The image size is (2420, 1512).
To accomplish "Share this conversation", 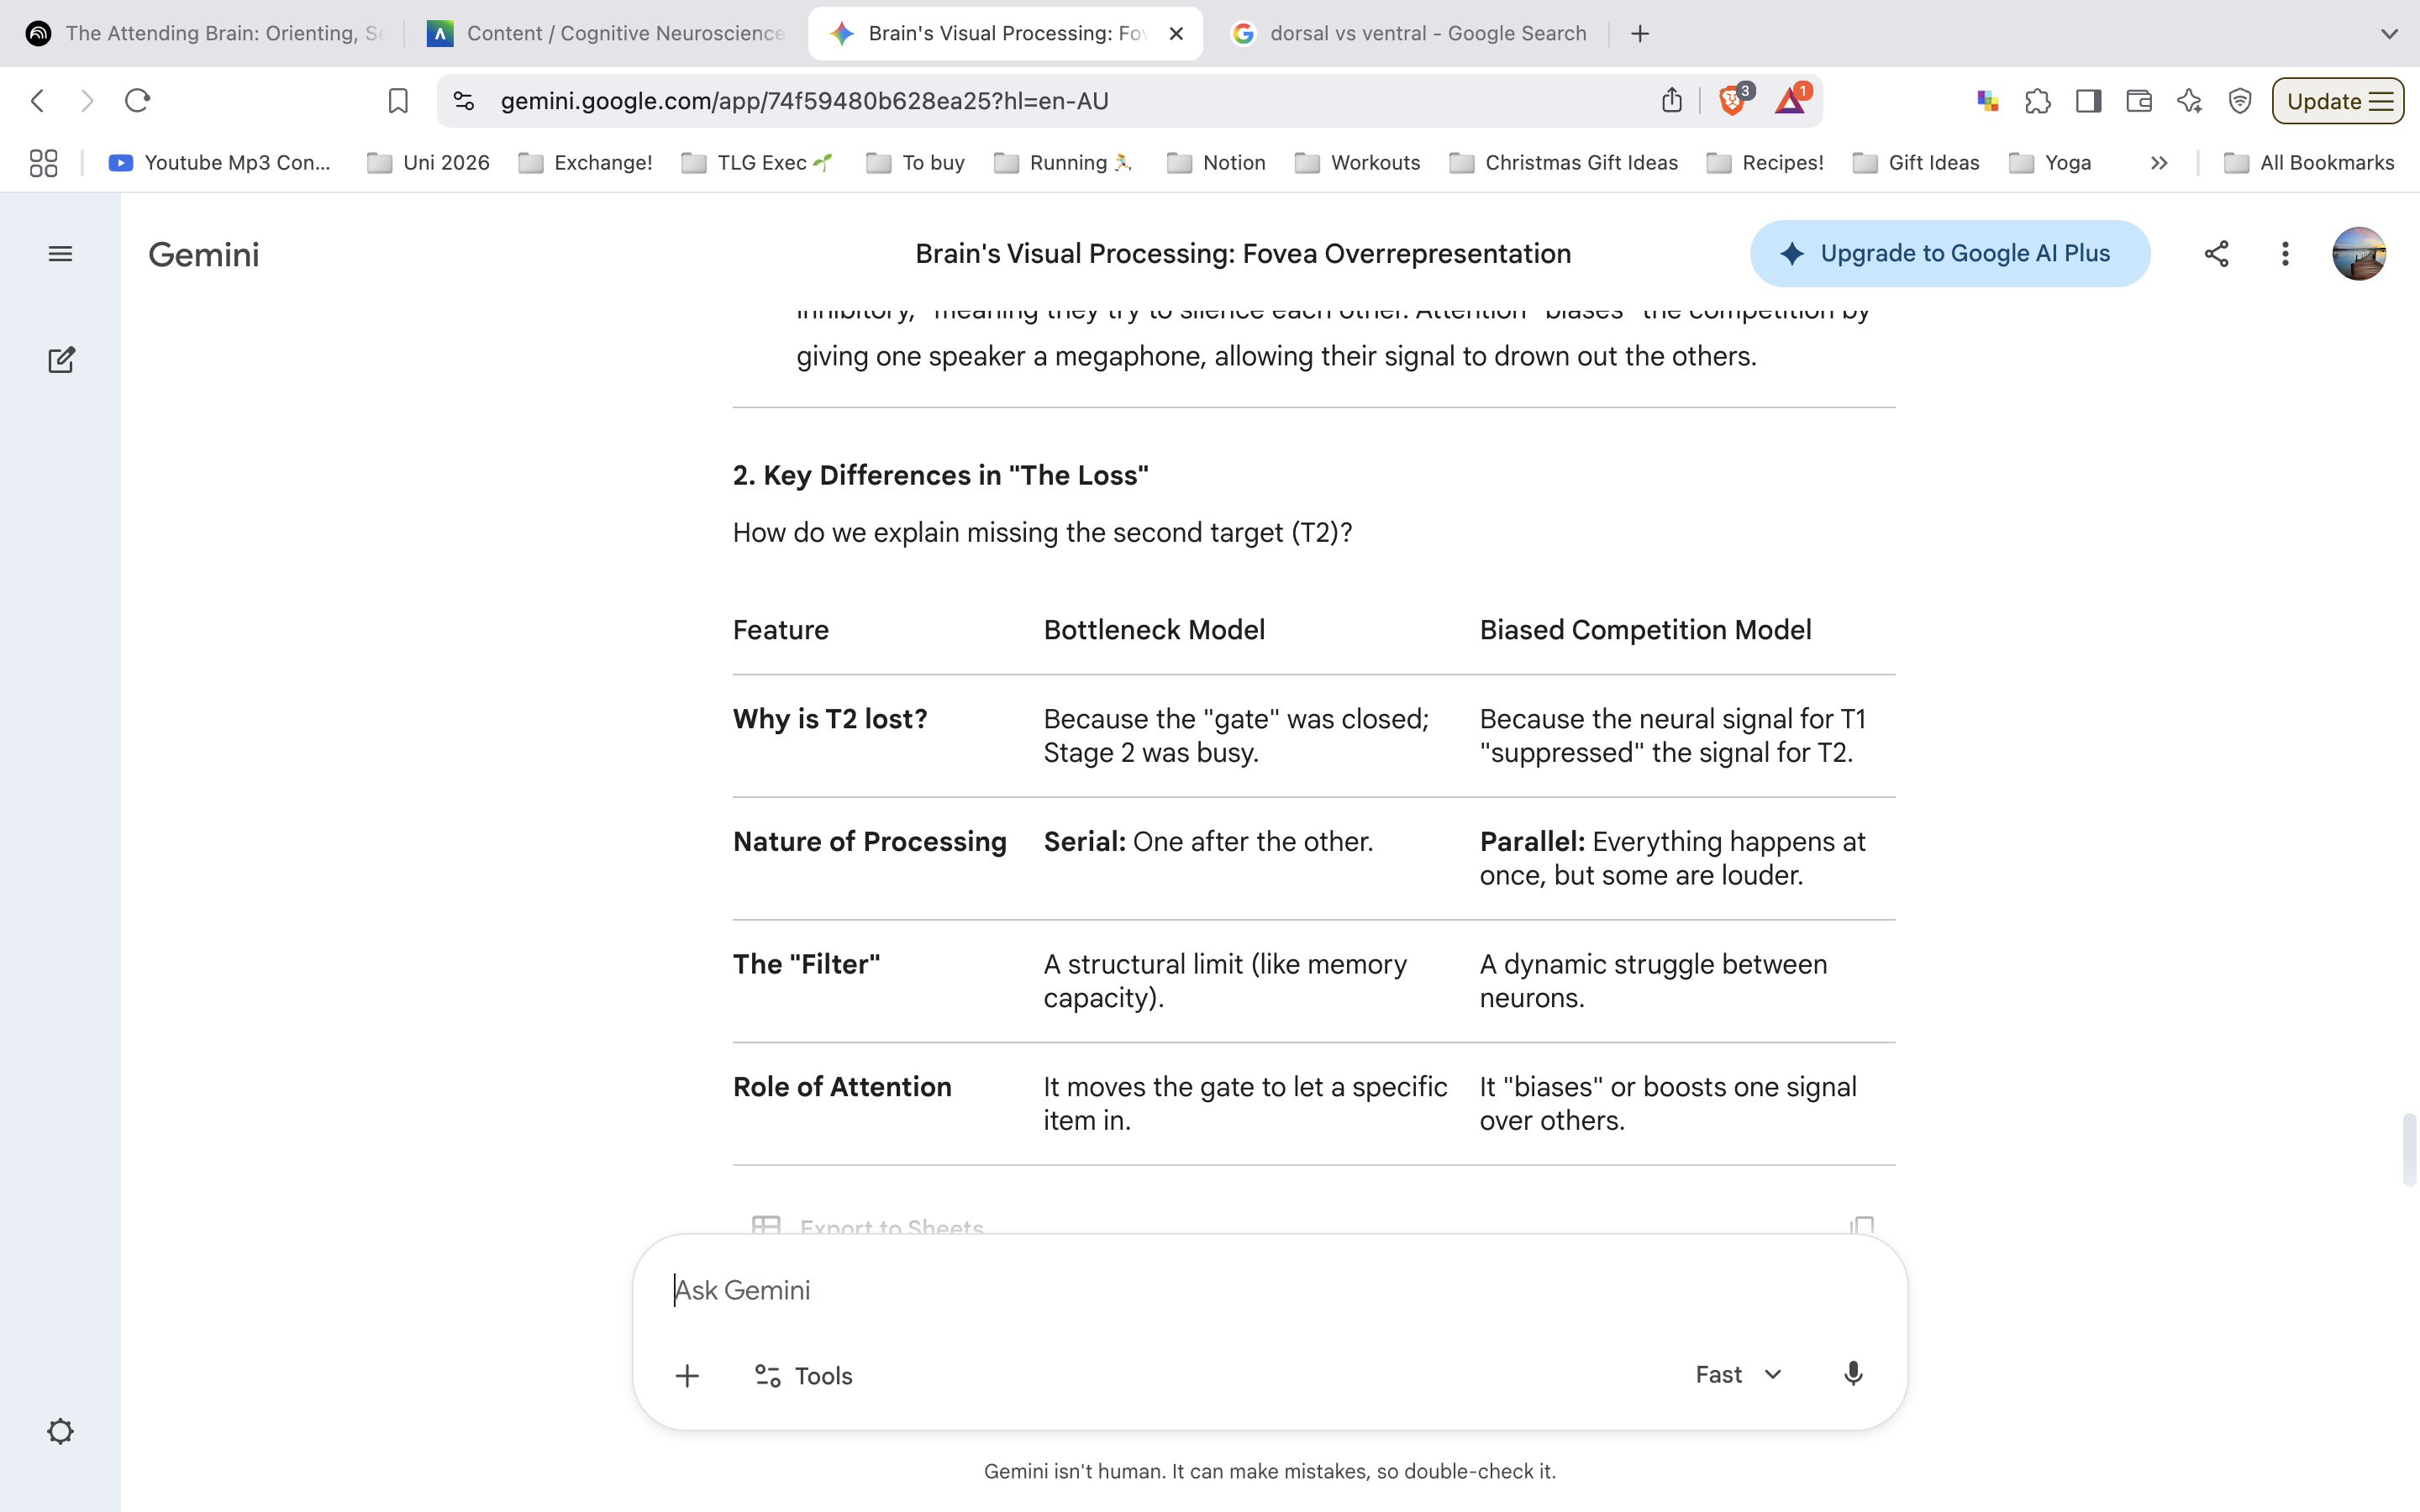I will (2216, 253).
